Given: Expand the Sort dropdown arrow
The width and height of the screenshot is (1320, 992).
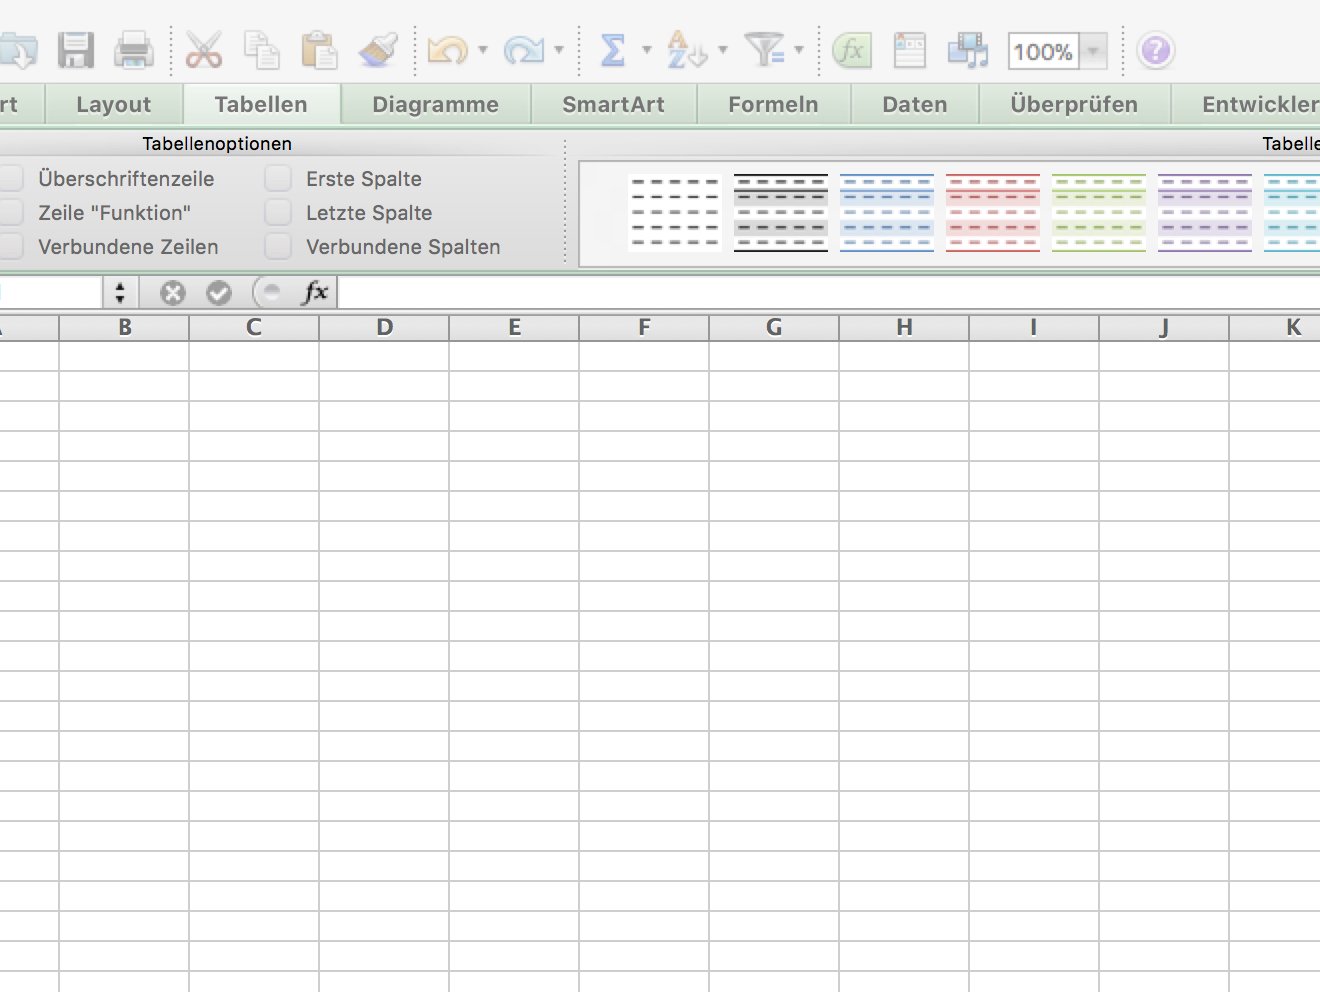Looking at the screenshot, I should coord(723,50).
